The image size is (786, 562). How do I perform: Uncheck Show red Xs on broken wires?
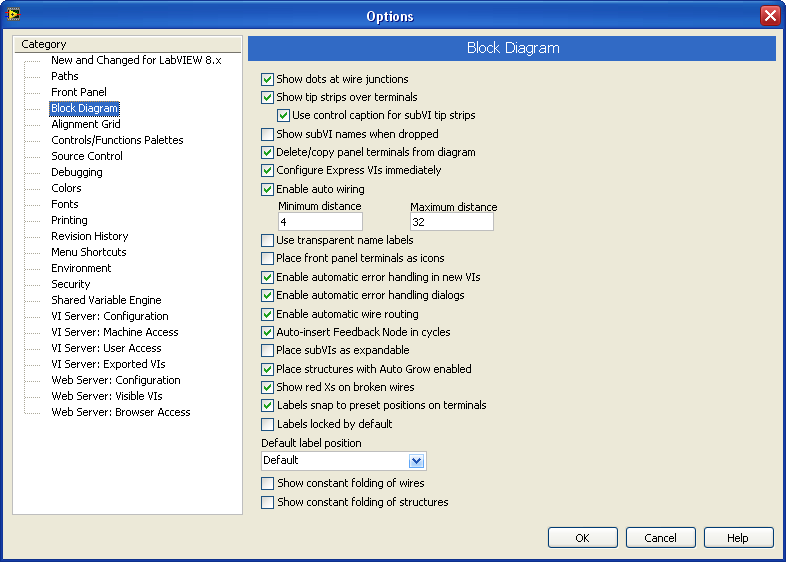click(x=268, y=388)
